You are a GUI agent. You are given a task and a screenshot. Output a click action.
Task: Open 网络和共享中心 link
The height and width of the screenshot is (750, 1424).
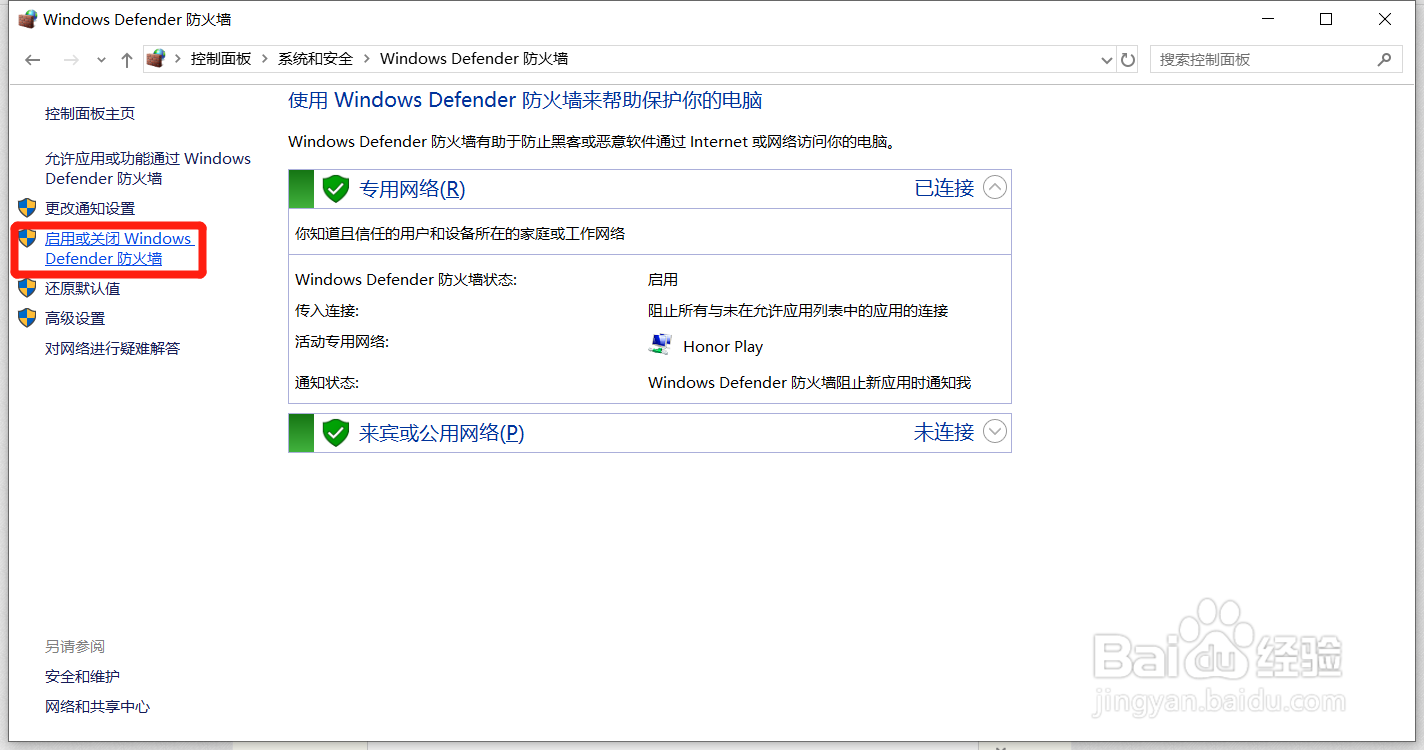point(97,707)
